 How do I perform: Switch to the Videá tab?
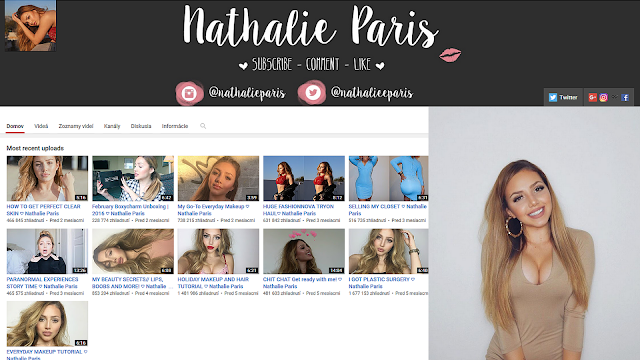coord(41,126)
